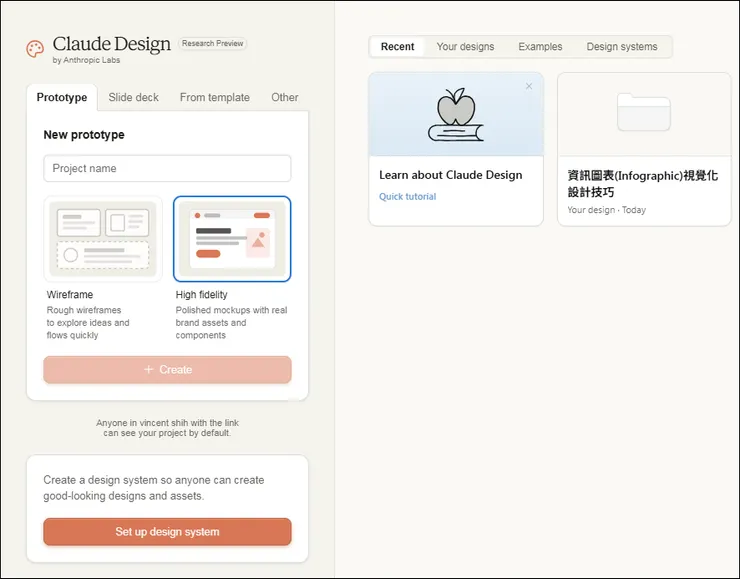
Task: Click the Claude Design title text
Action: pos(111,44)
